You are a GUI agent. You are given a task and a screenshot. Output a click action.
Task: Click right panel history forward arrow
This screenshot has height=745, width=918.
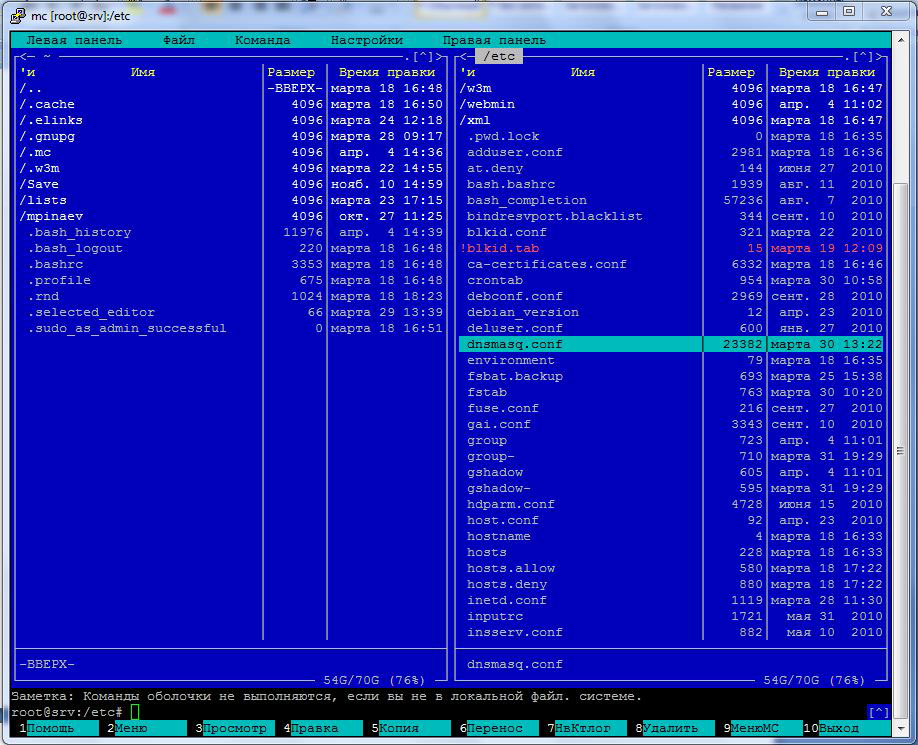click(876, 57)
